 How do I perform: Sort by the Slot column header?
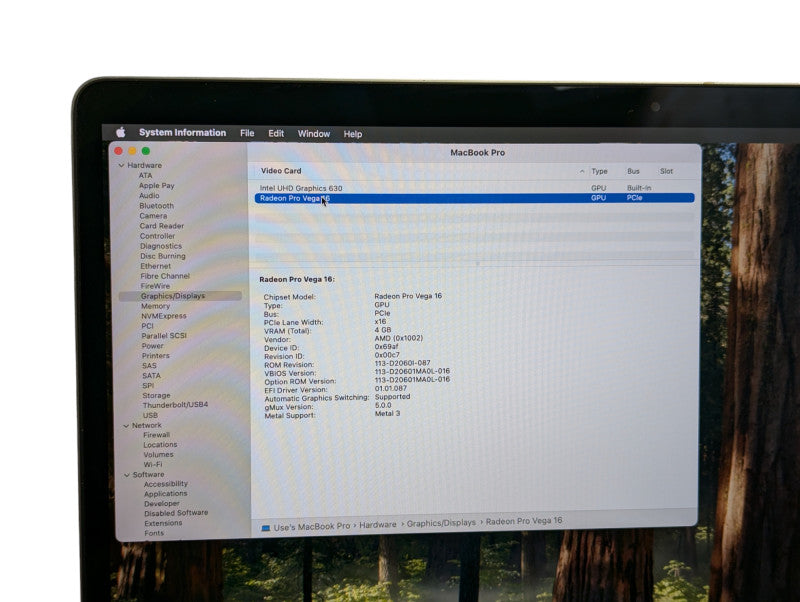(x=666, y=171)
